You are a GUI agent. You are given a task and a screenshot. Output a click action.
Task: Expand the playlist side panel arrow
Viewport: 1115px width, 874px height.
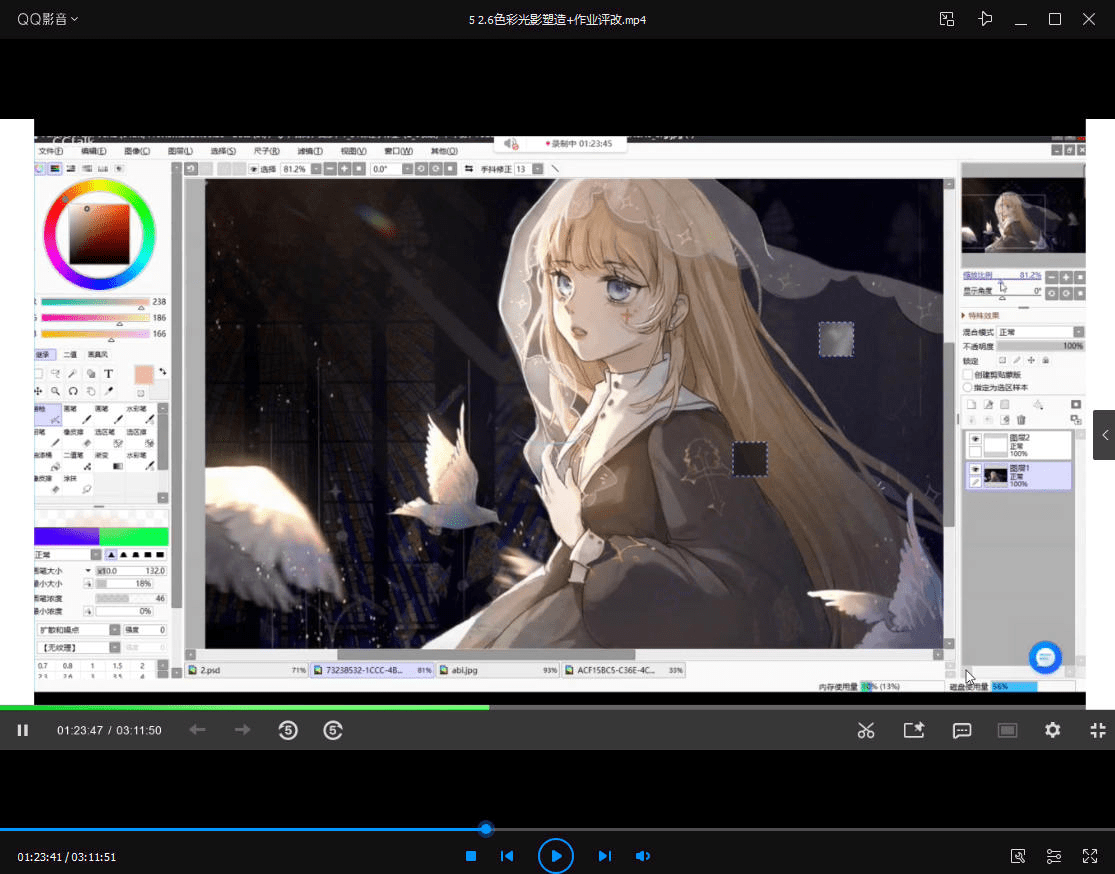(x=1104, y=435)
